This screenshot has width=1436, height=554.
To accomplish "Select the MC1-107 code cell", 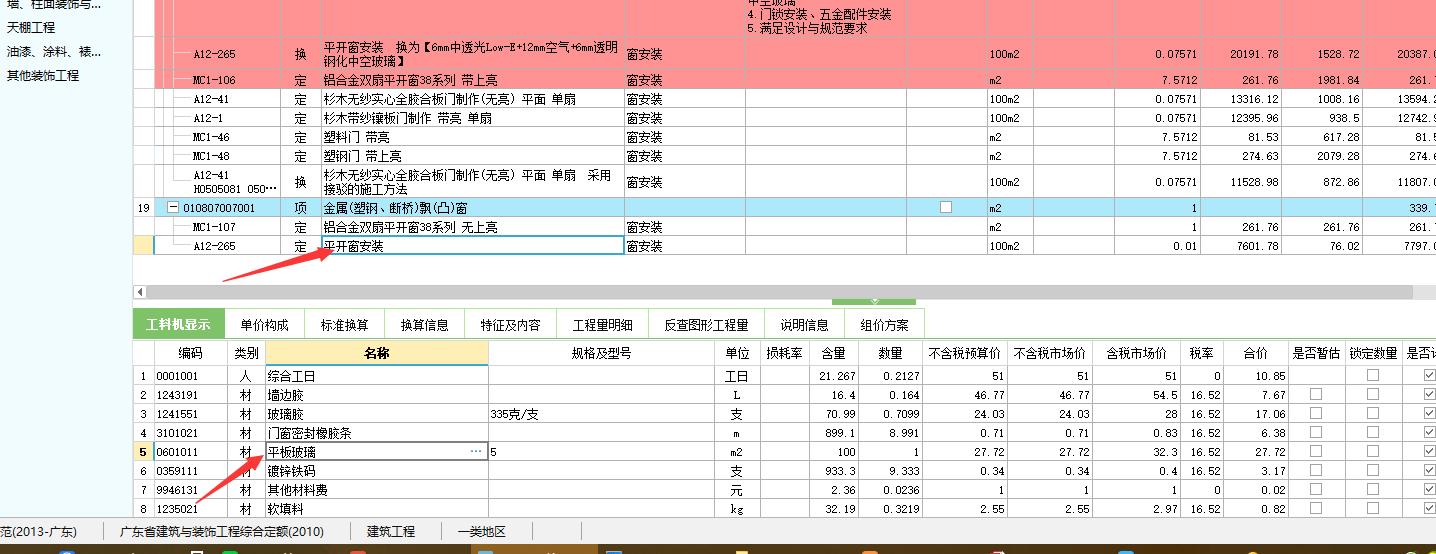I will pos(219,227).
